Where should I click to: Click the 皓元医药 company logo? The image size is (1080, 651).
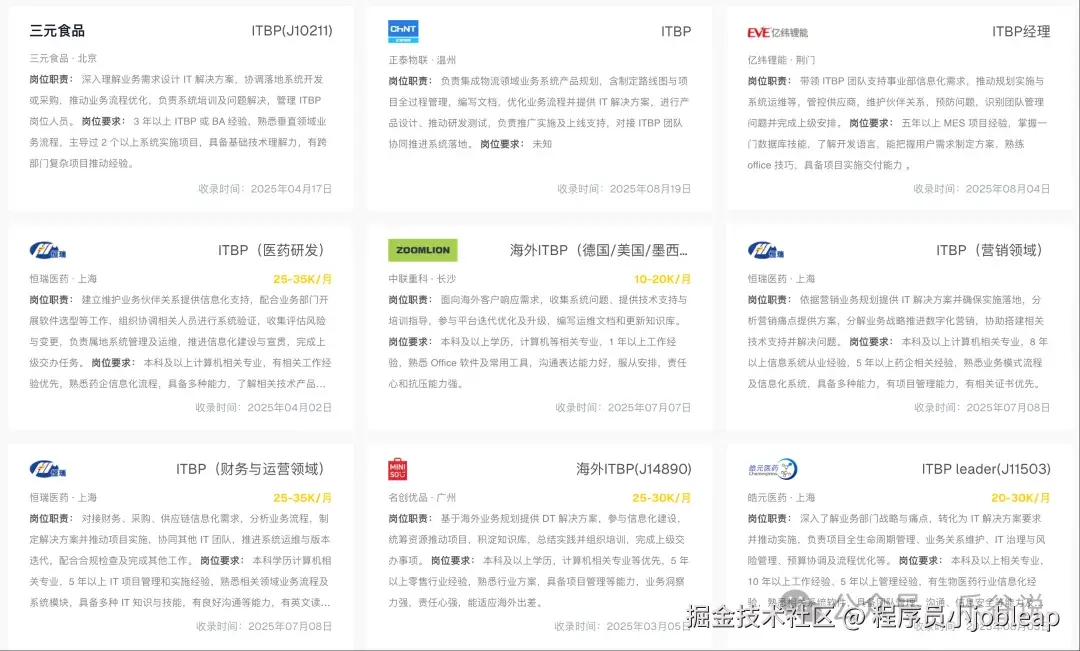point(772,469)
